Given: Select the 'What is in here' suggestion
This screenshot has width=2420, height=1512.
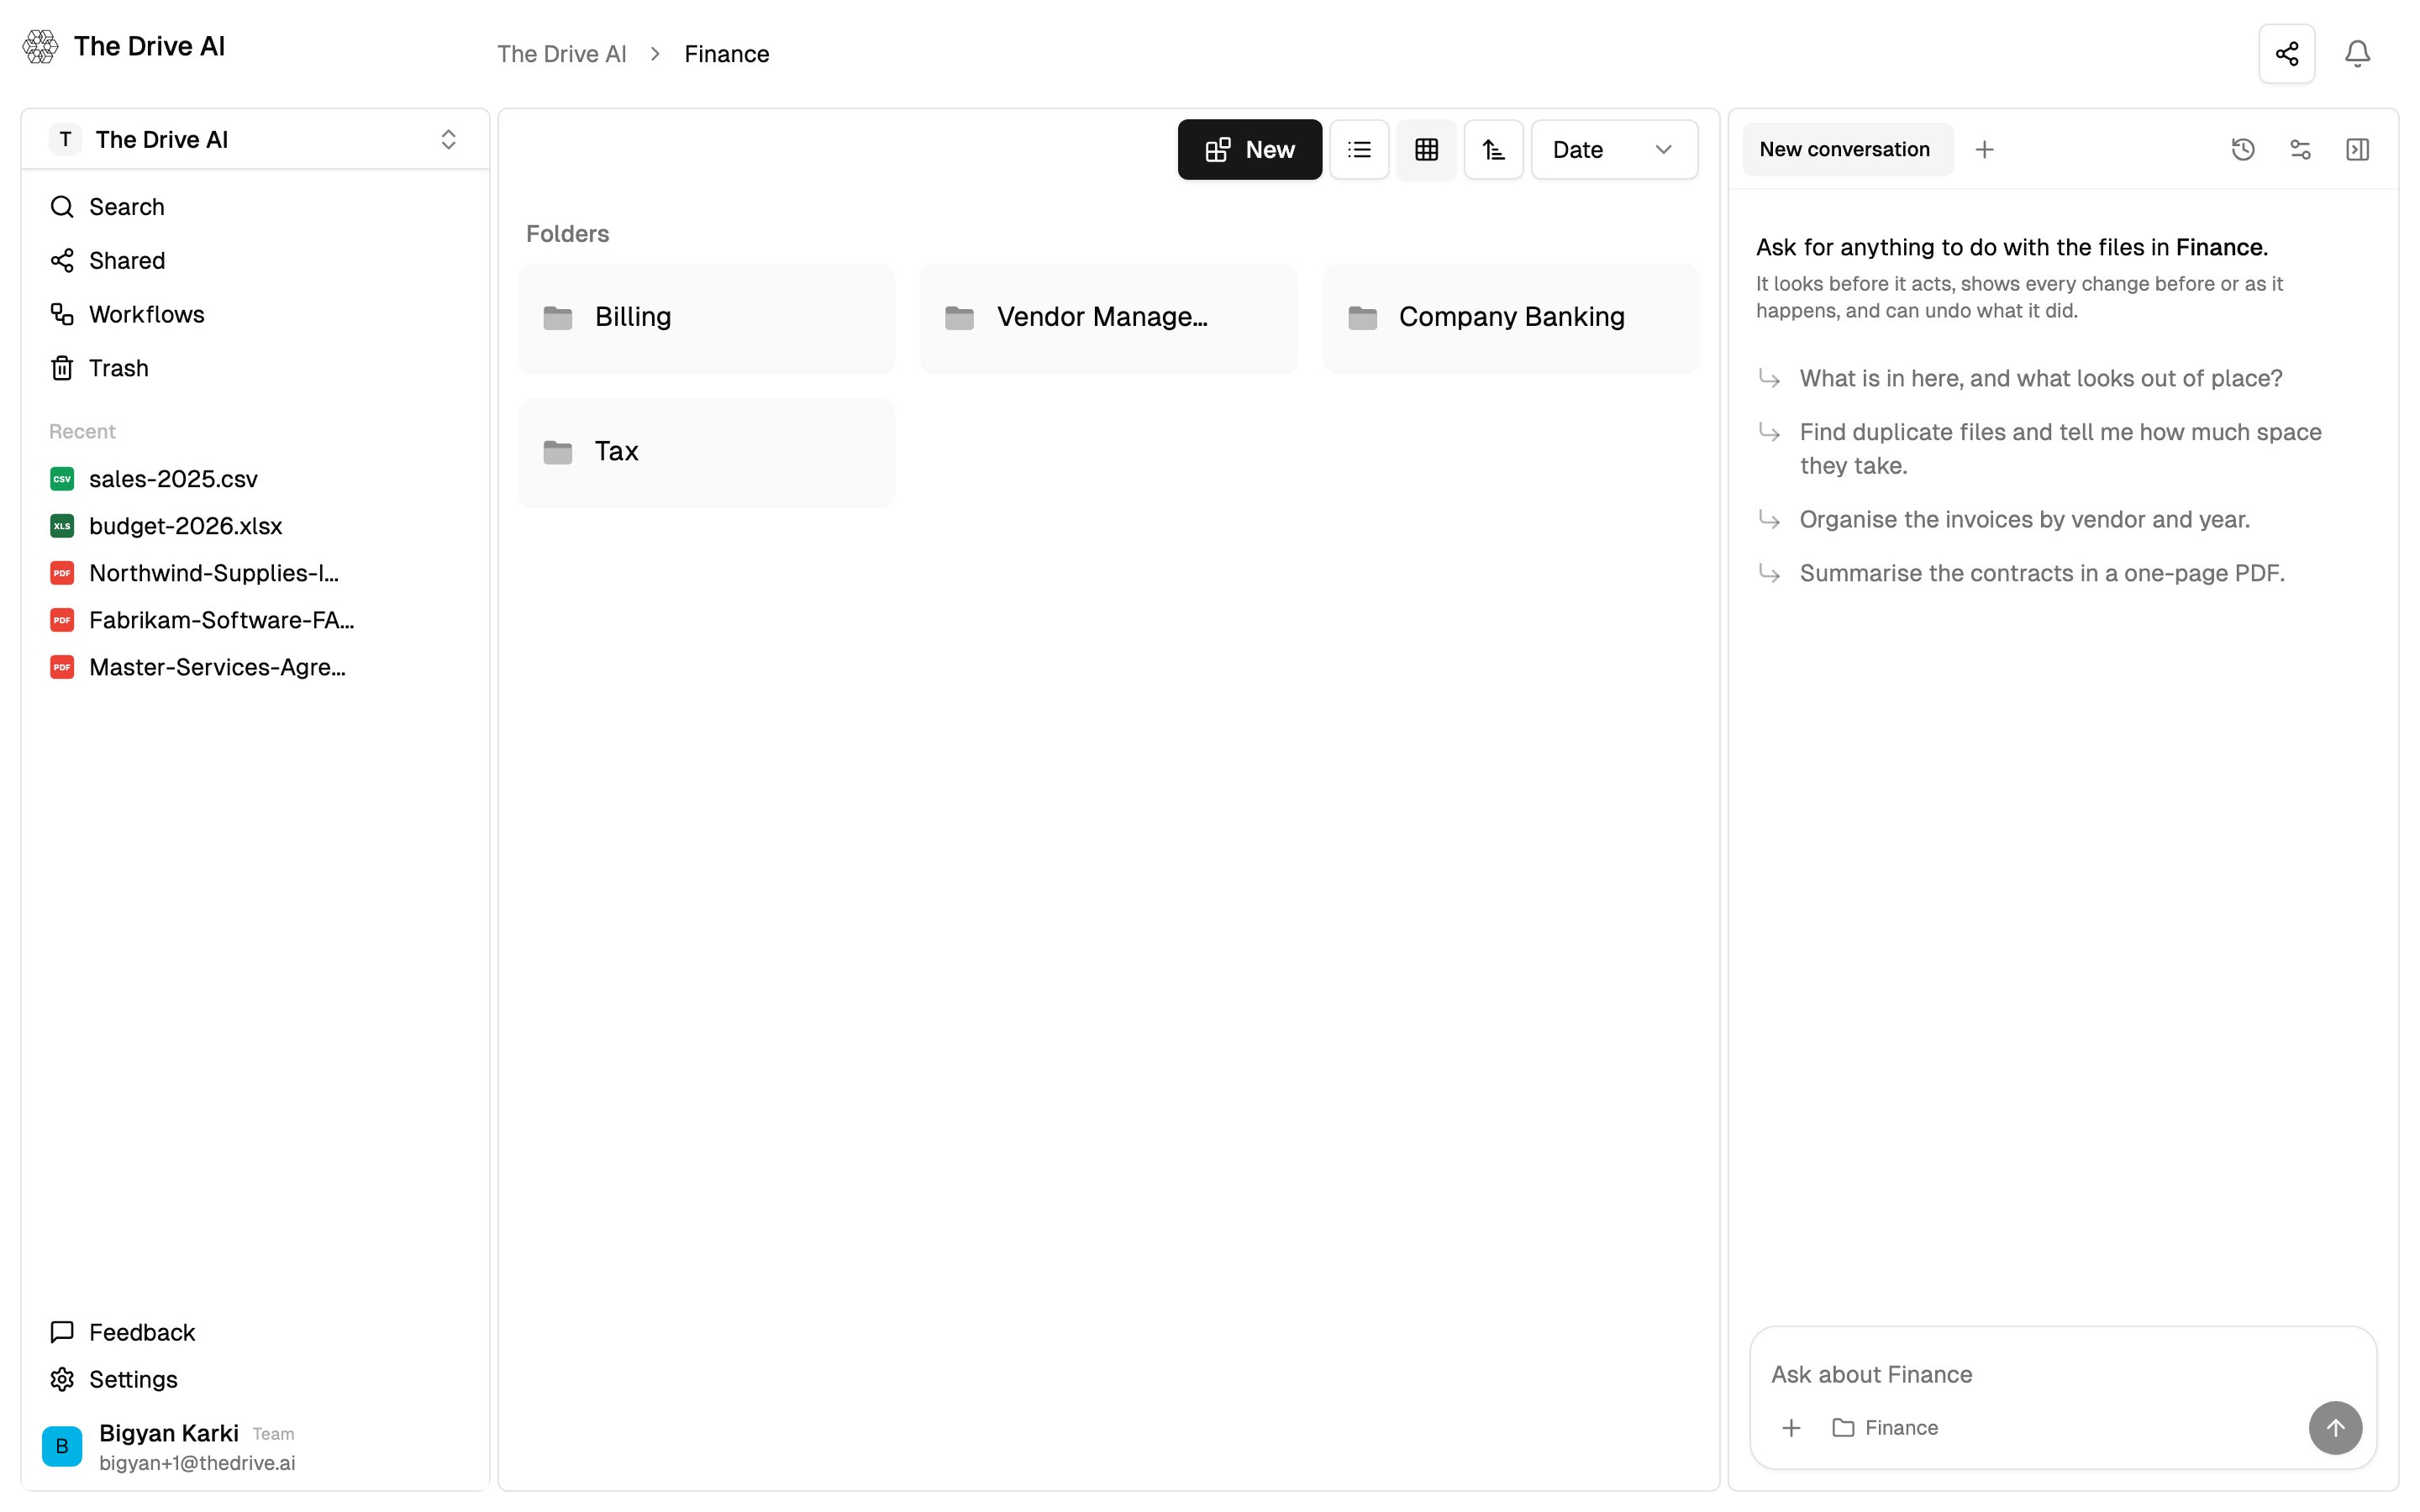Looking at the screenshot, I should [2040, 379].
